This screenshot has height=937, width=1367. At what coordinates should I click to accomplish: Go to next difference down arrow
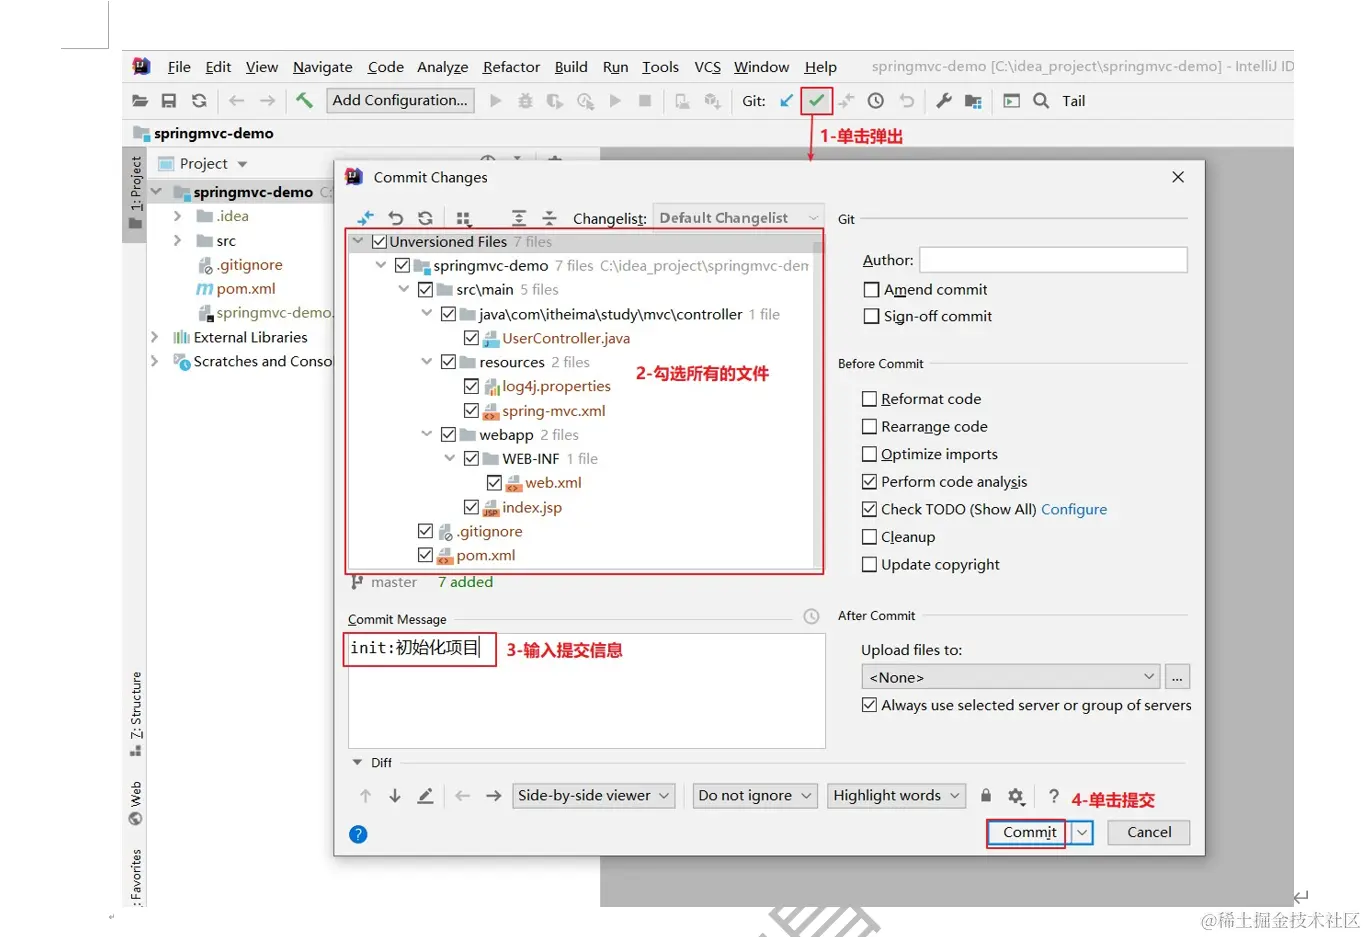395,796
